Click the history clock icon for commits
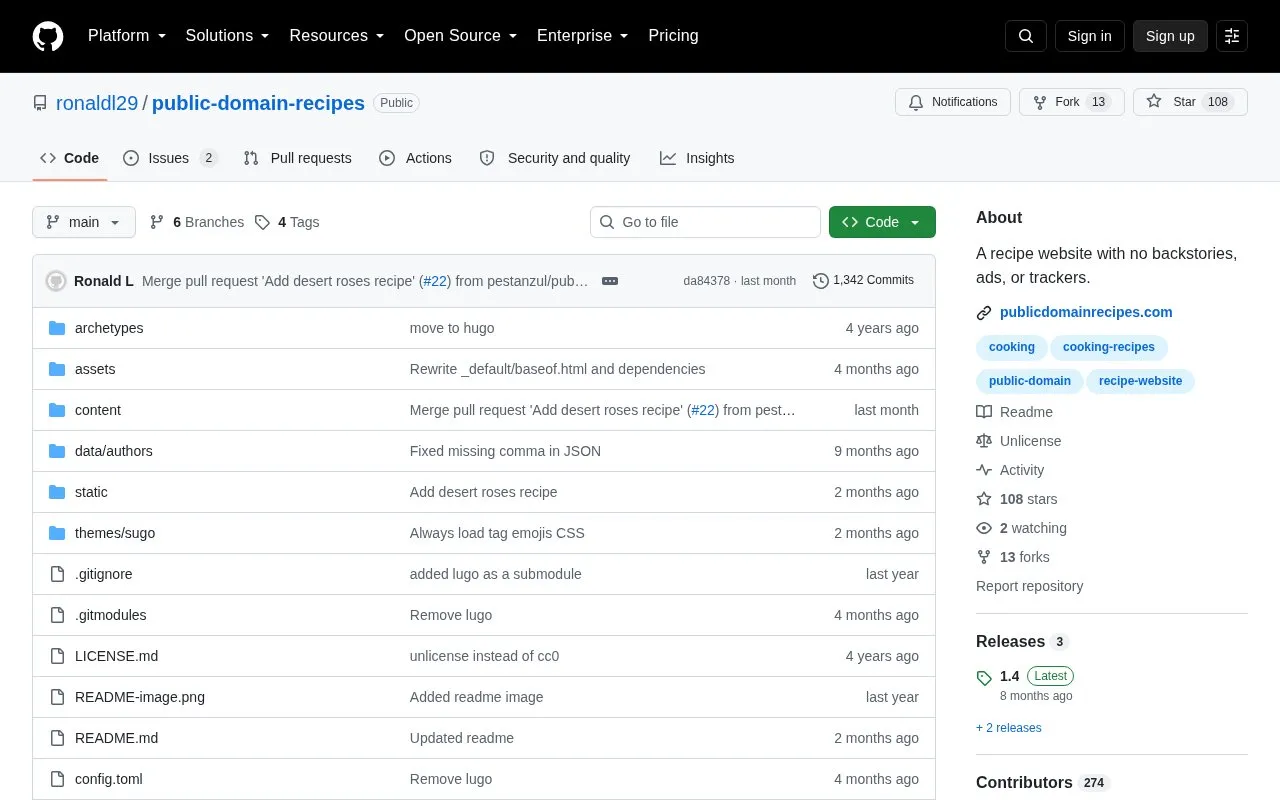 tap(821, 281)
